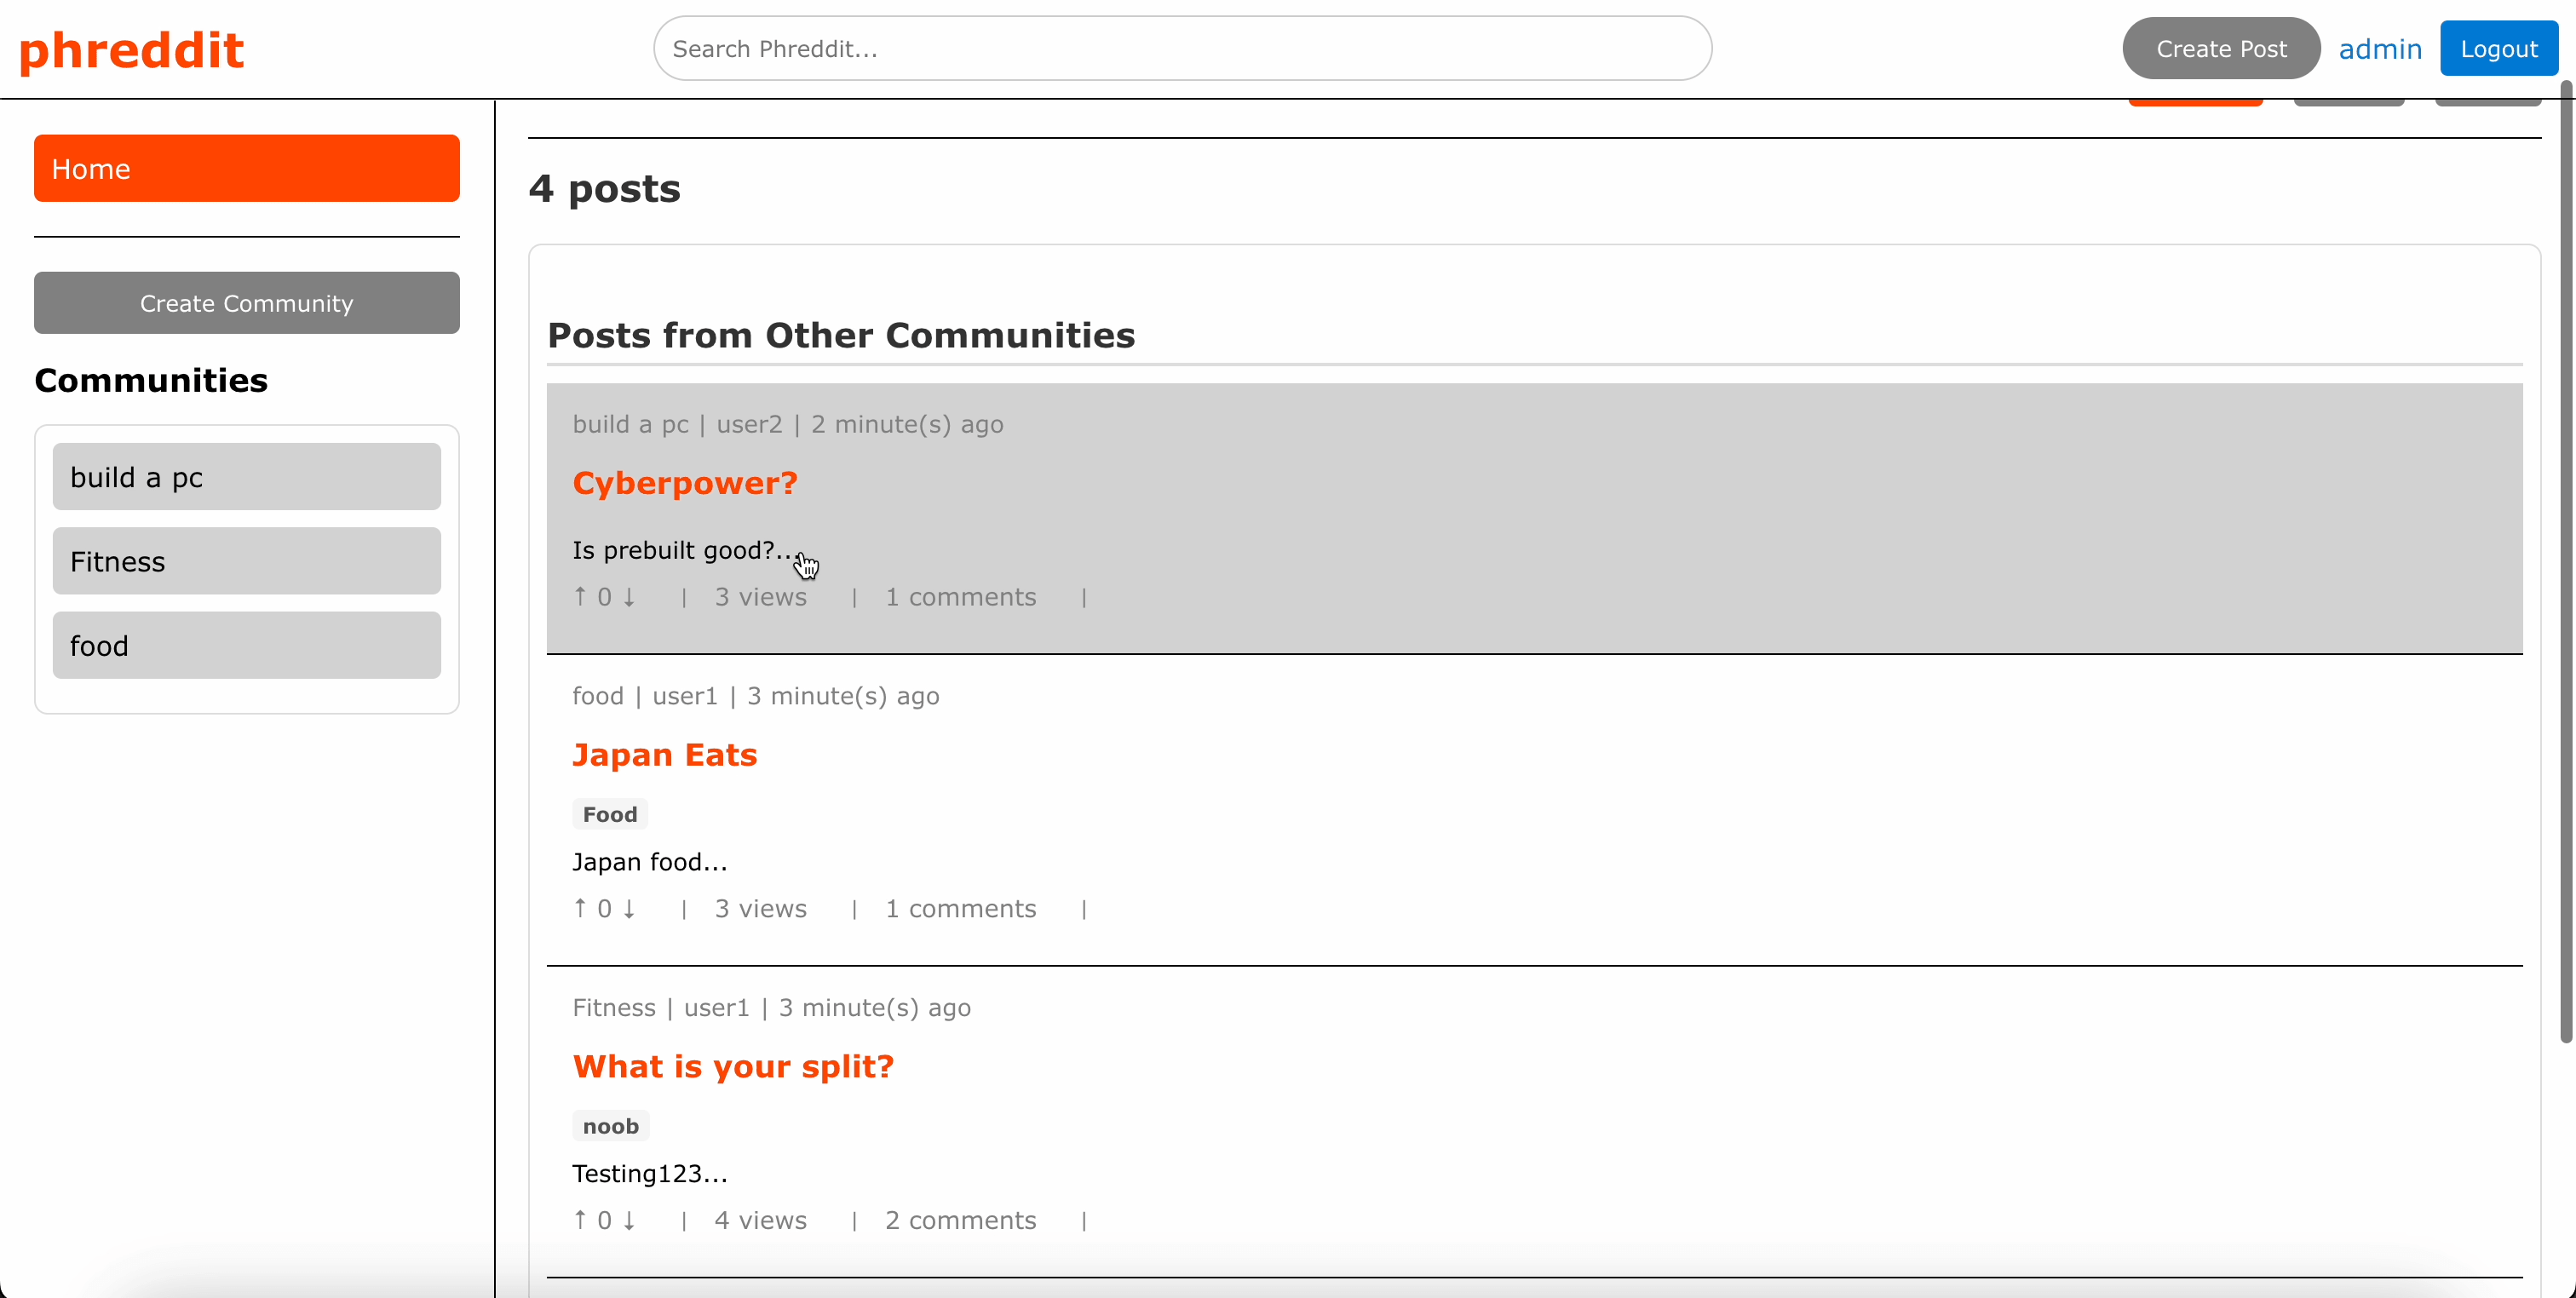Viewport: 2576px width, 1298px height.
Task: Open the build a pc community
Action: click(246, 476)
